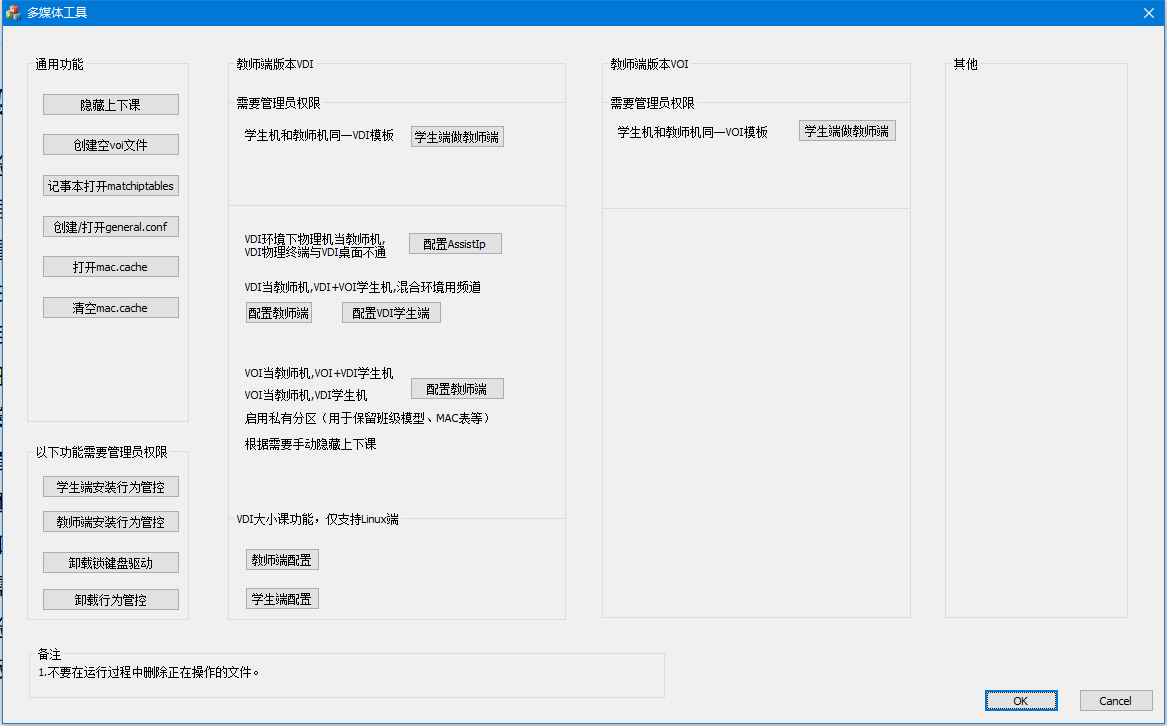Open the mac.cache file via 打开mac.cache
Screen dimensions: 1167x726
[x=111, y=267]
